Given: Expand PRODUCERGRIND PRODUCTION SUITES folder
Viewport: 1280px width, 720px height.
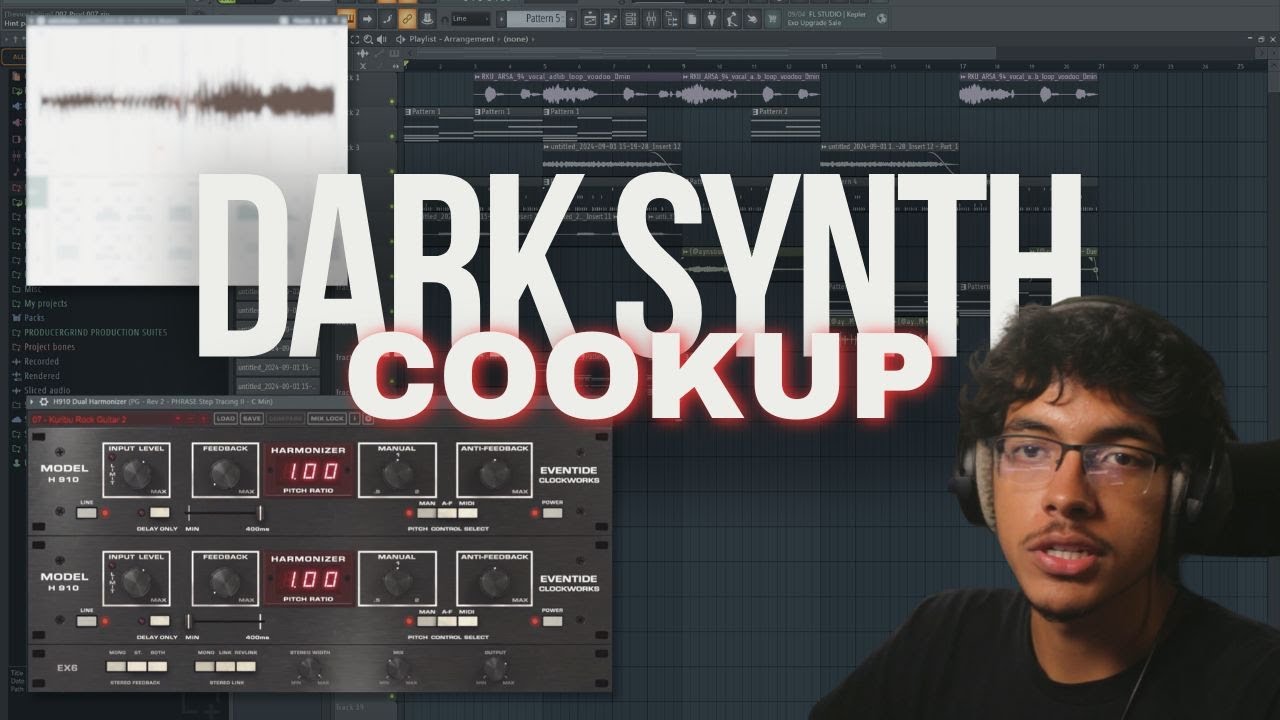Looking at the screenshot, I should coord(90,332).
